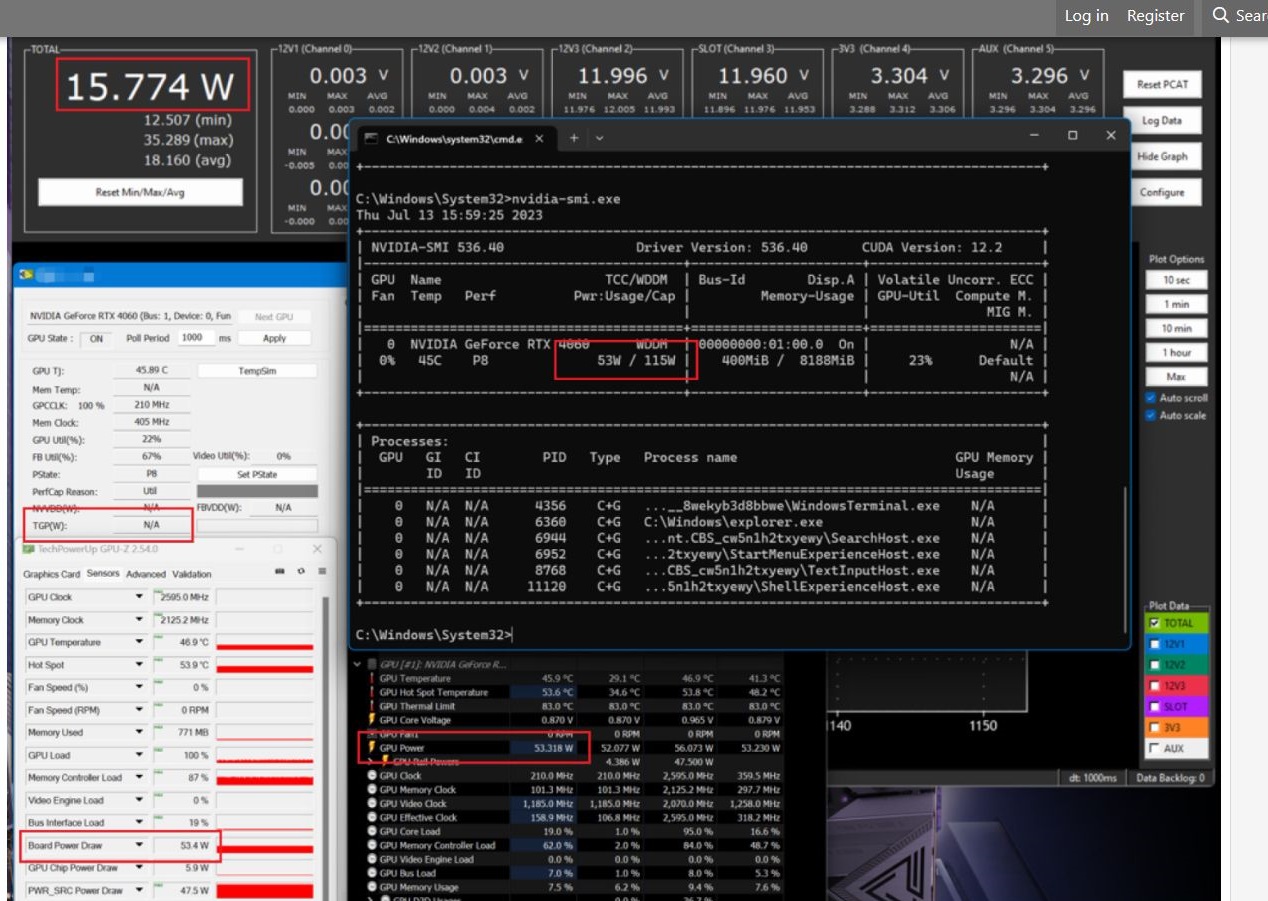The height and width of the screenshot is (901, 1268).
Task: Open Fan Speed (%) sensor dropdown
Action: click(139, 687)
